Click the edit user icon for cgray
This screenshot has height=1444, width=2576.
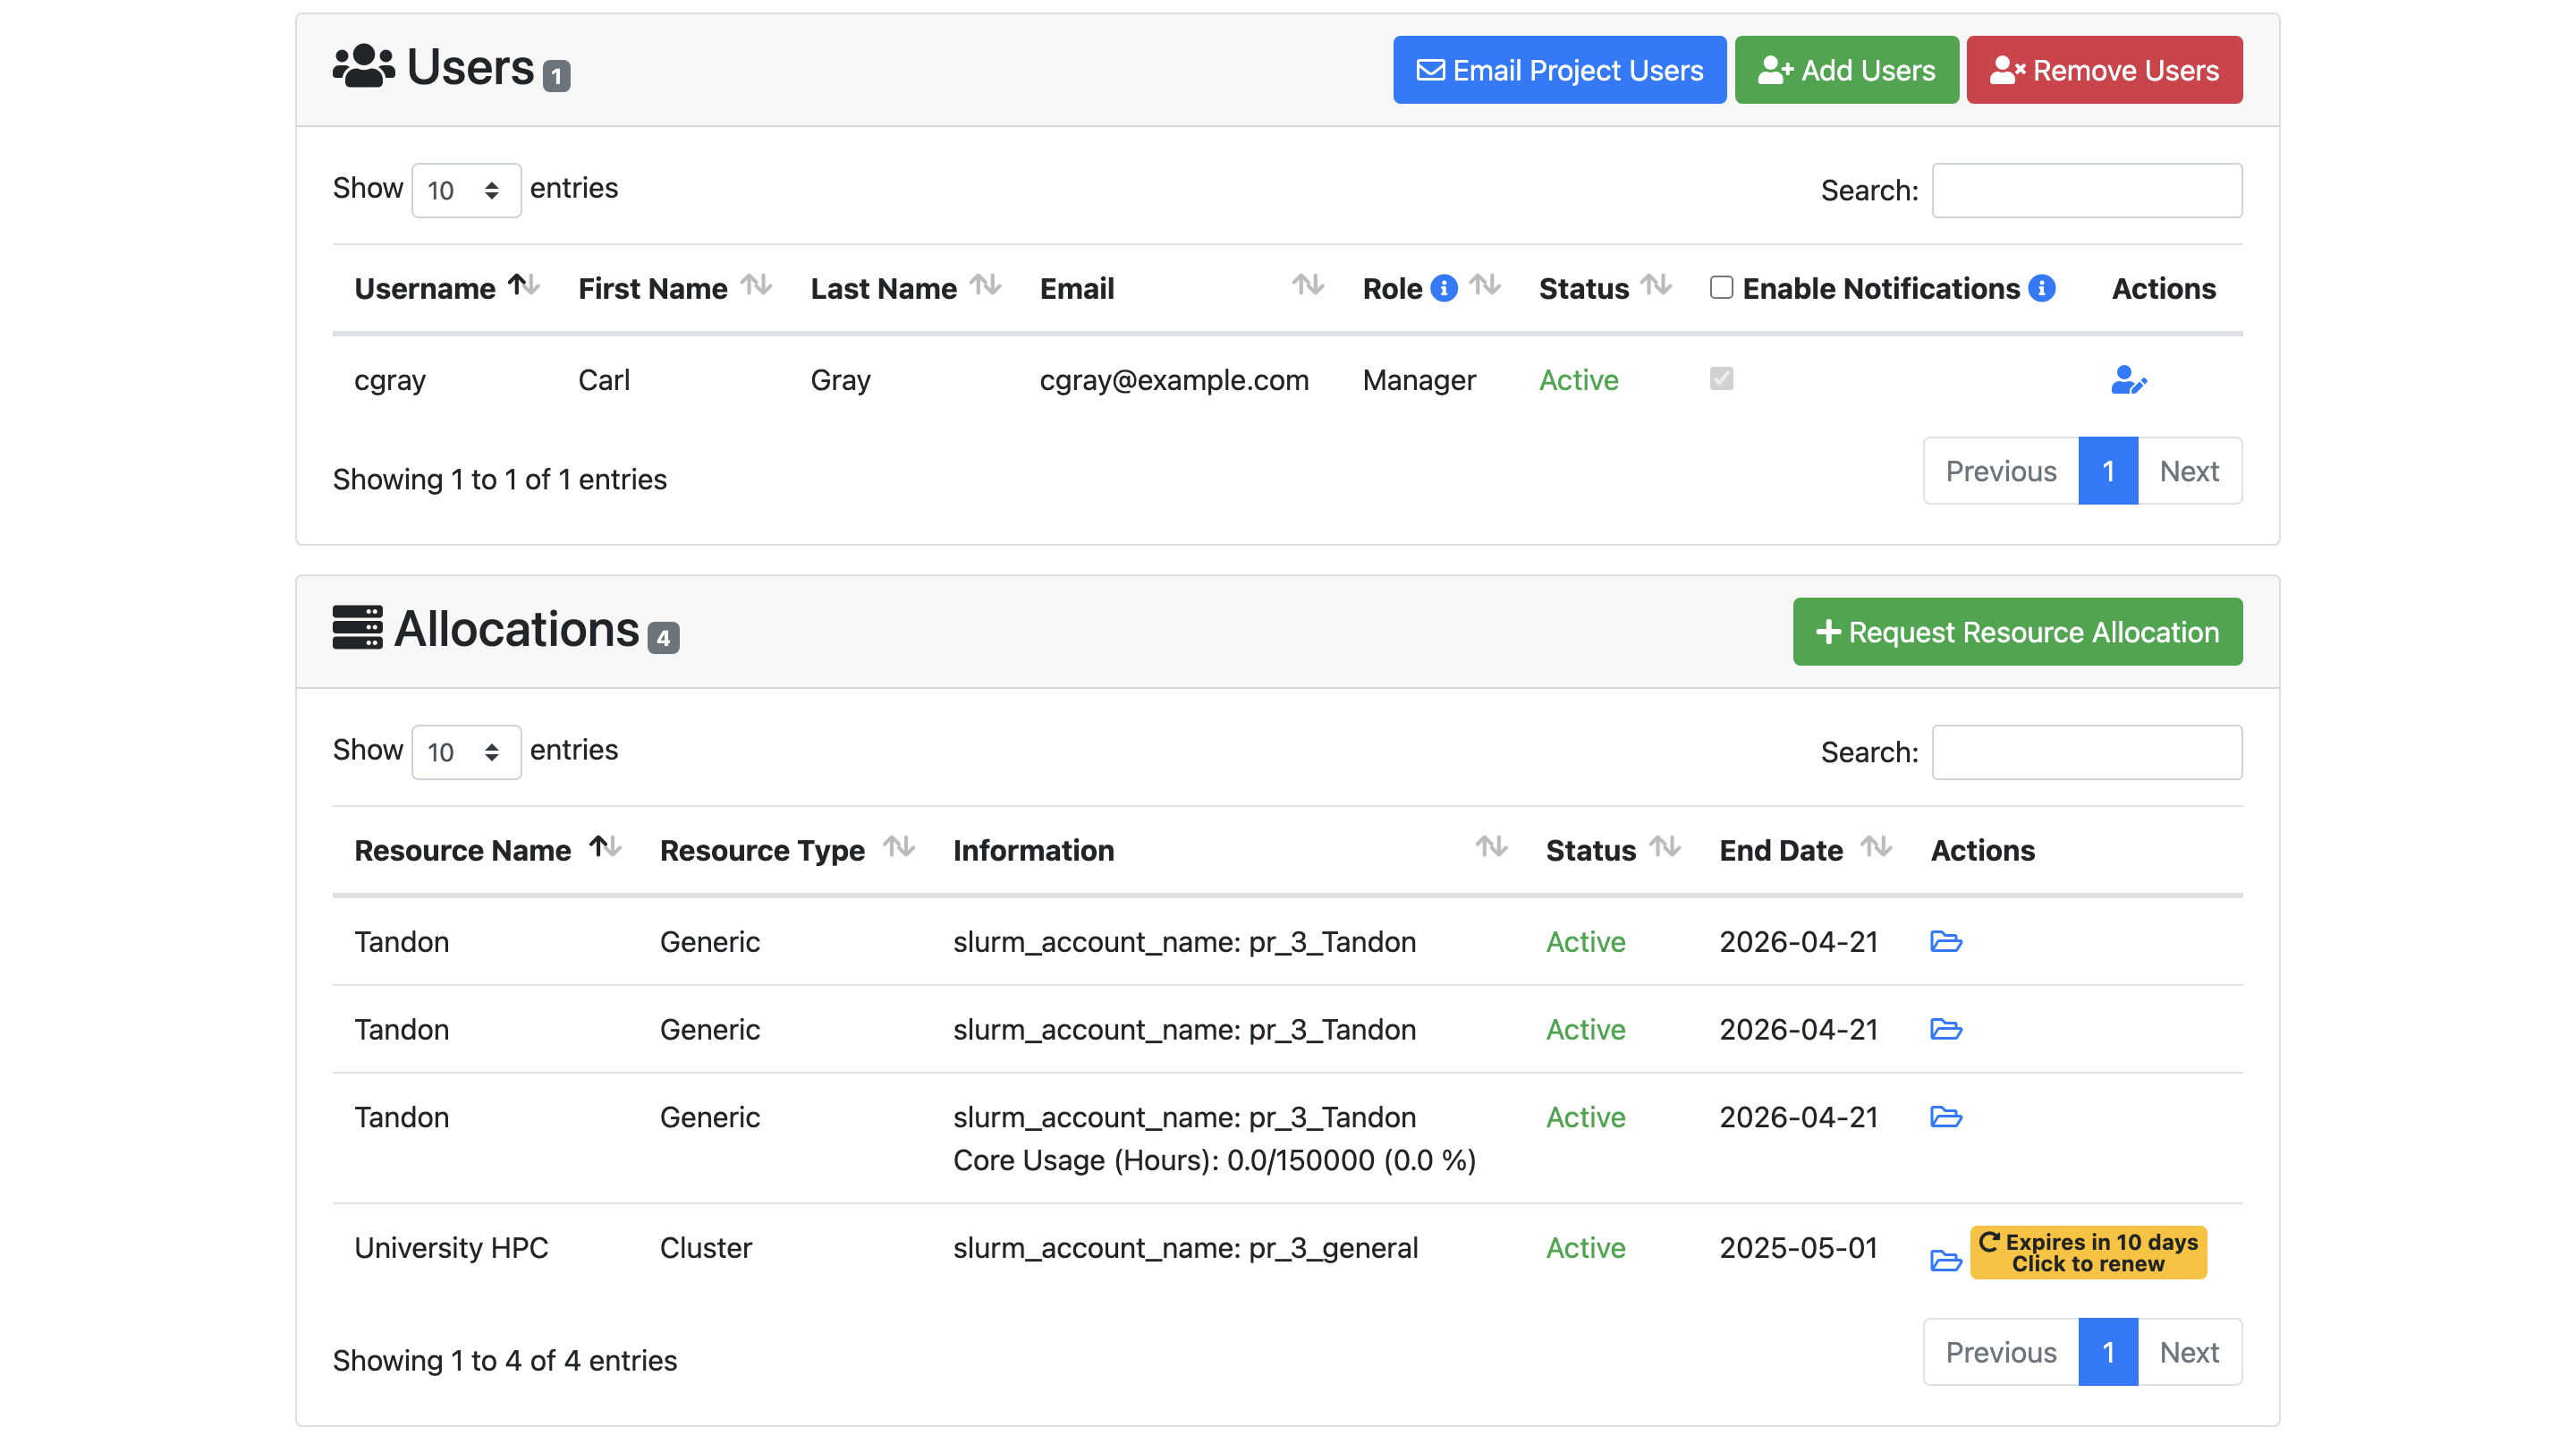point(2128,380)
